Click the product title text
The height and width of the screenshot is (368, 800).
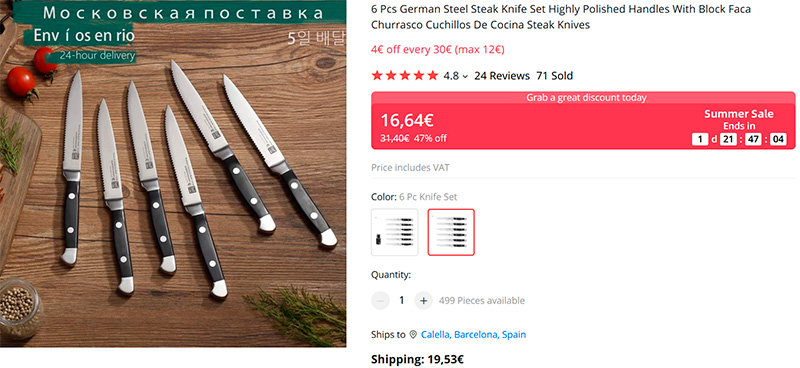pyautogui.click(x=561, y=17)
